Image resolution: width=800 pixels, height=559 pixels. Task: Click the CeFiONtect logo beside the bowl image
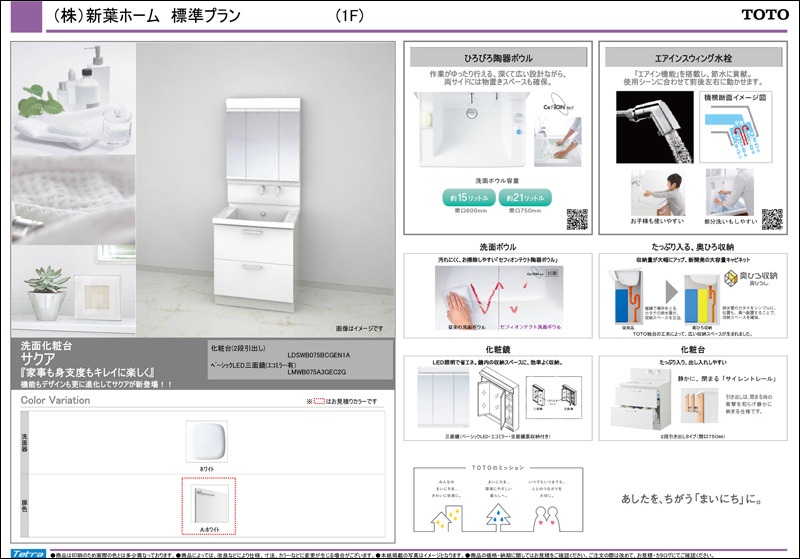[557, 105]
